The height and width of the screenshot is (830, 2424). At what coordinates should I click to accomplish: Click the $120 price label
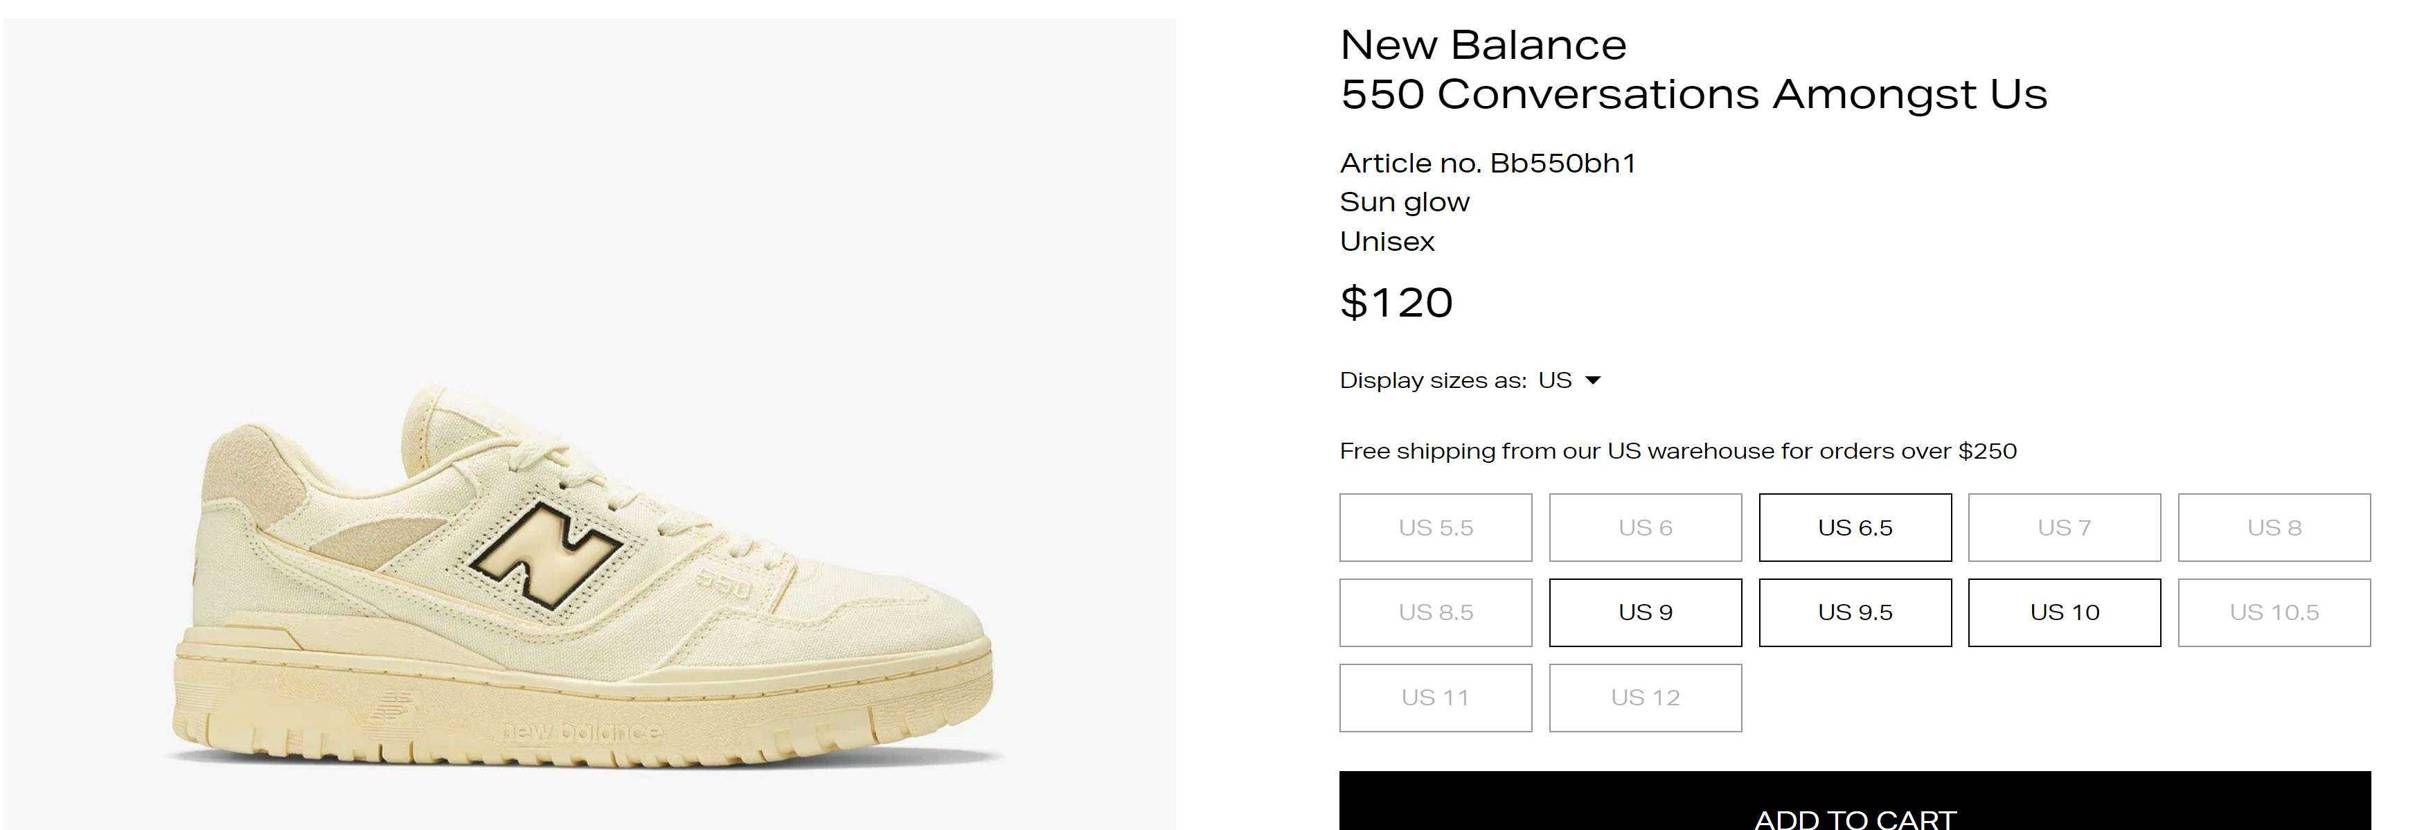tap(1396, 302)
